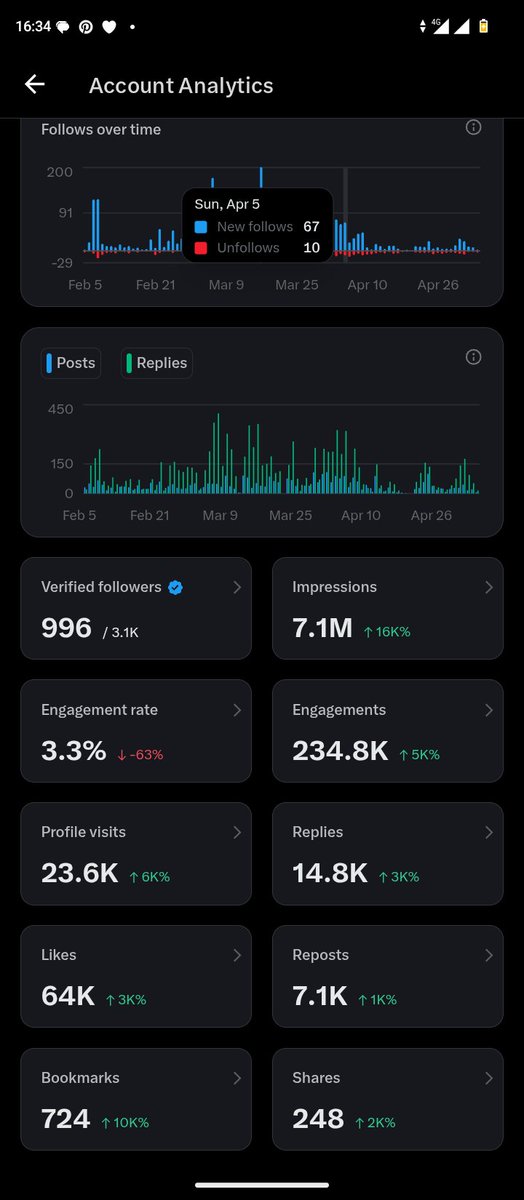This screenshot has height=1200, width=524.
Task: Tap the Account Analytics title
Action: point(181,86)
